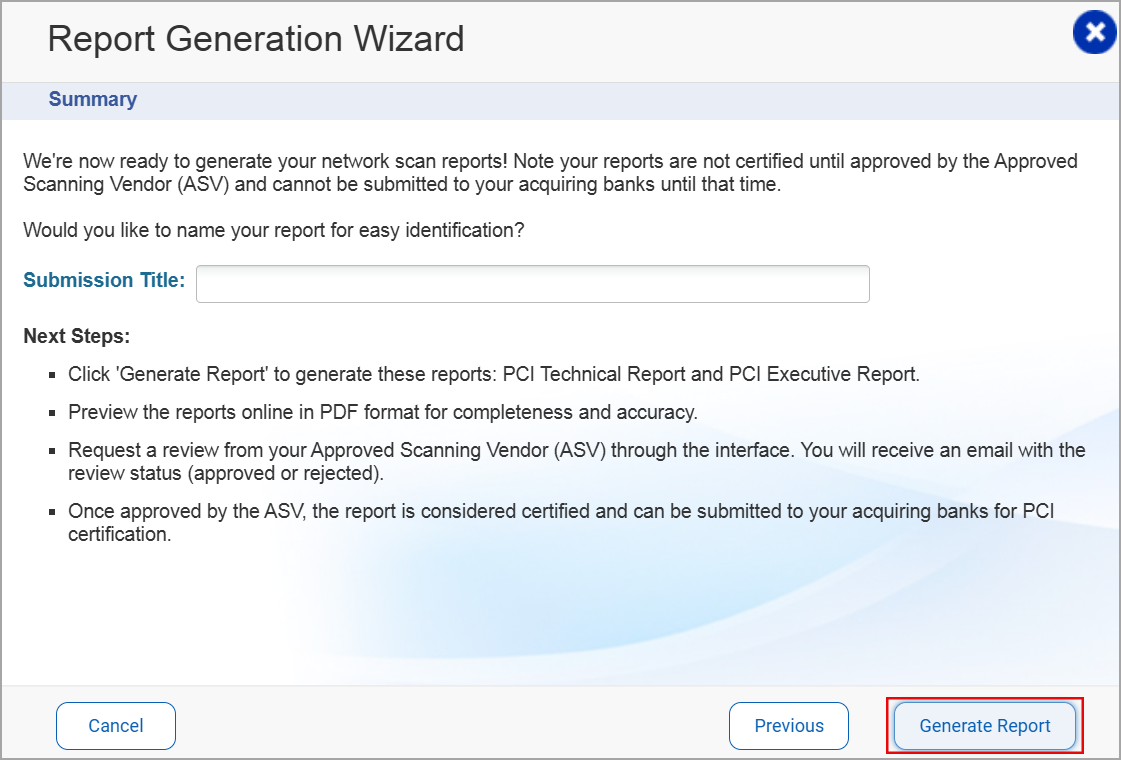Close the Report Generation Wizard dialog
The image size is (1121, 760).
point(1095,33)
